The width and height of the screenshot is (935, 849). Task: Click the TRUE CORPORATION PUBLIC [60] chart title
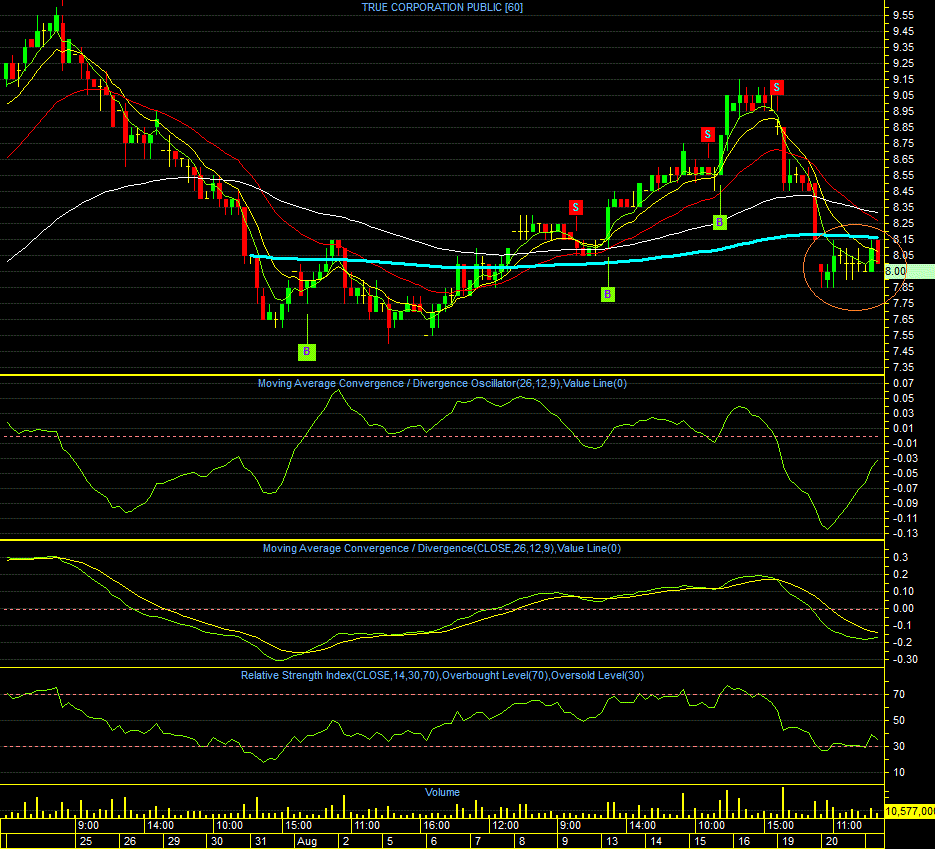point(442,7)
